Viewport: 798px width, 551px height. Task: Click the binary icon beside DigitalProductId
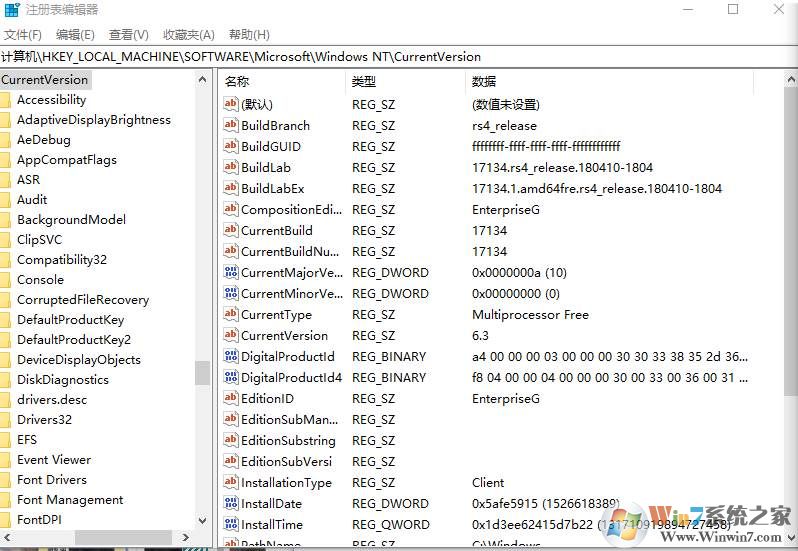tap(231, 356)
